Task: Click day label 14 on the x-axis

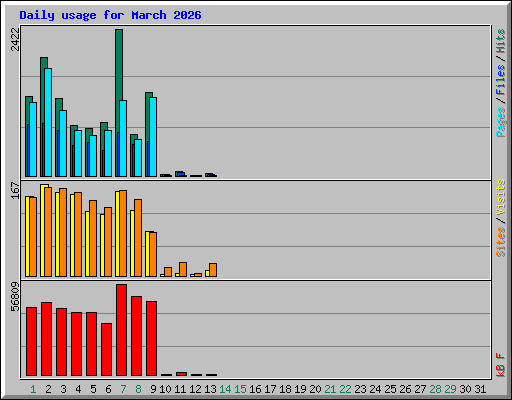Action: (225, 389)
